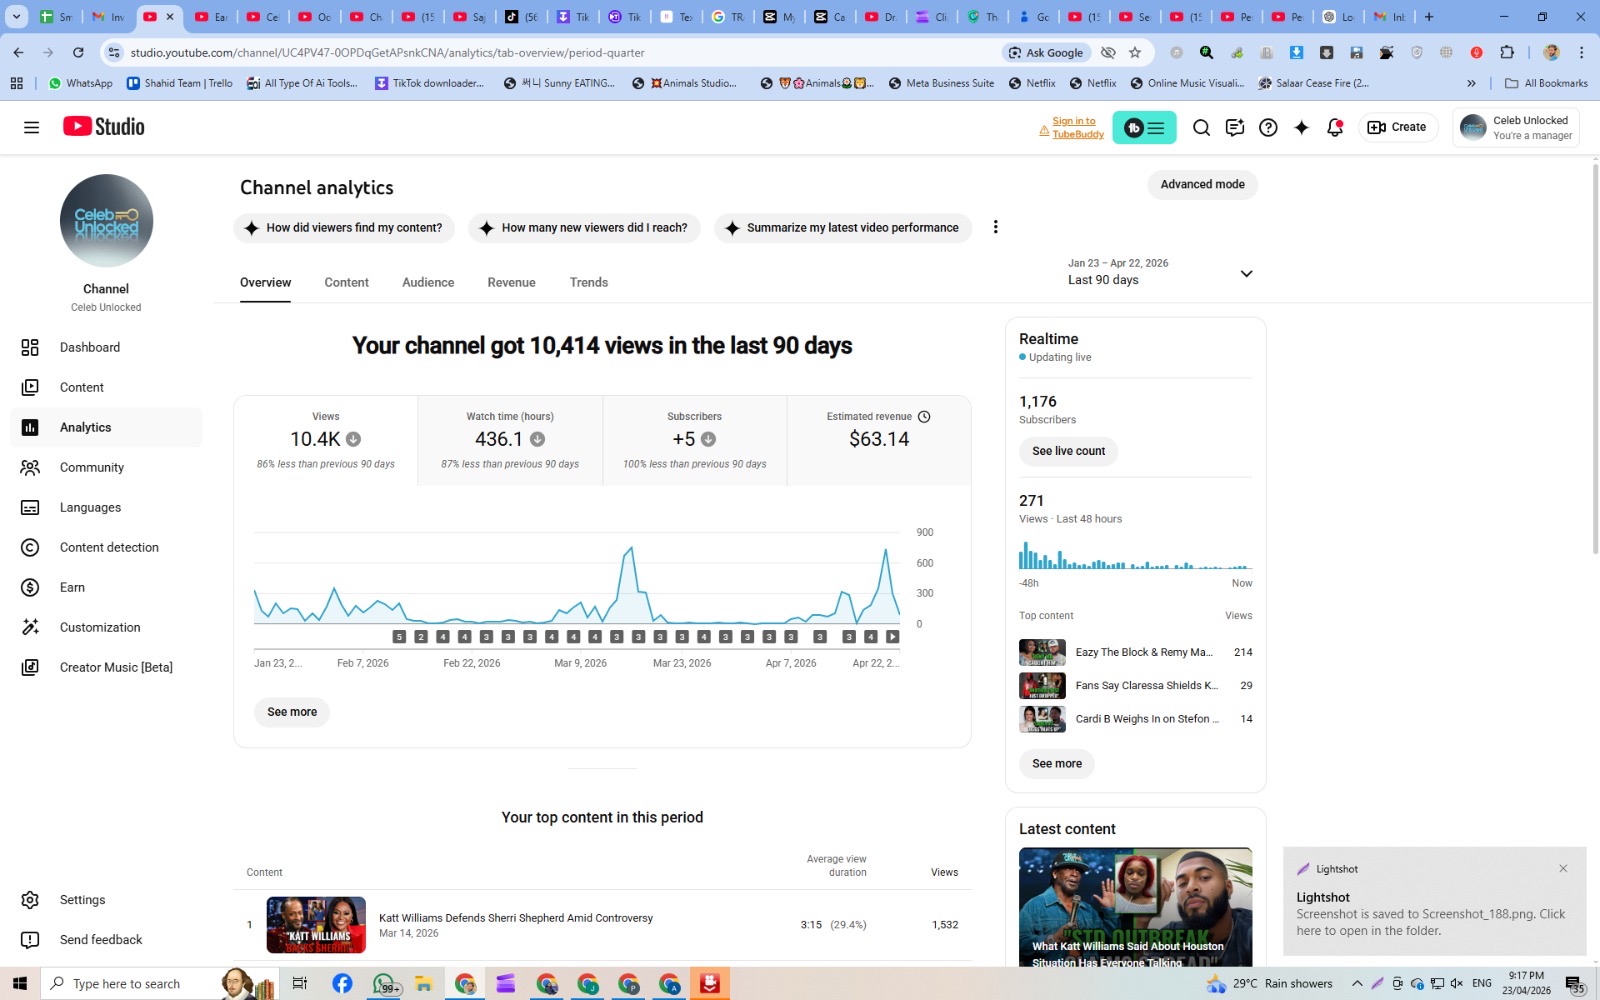
Task: Switch to the Trends tab
Action: (x=589, y=283)
